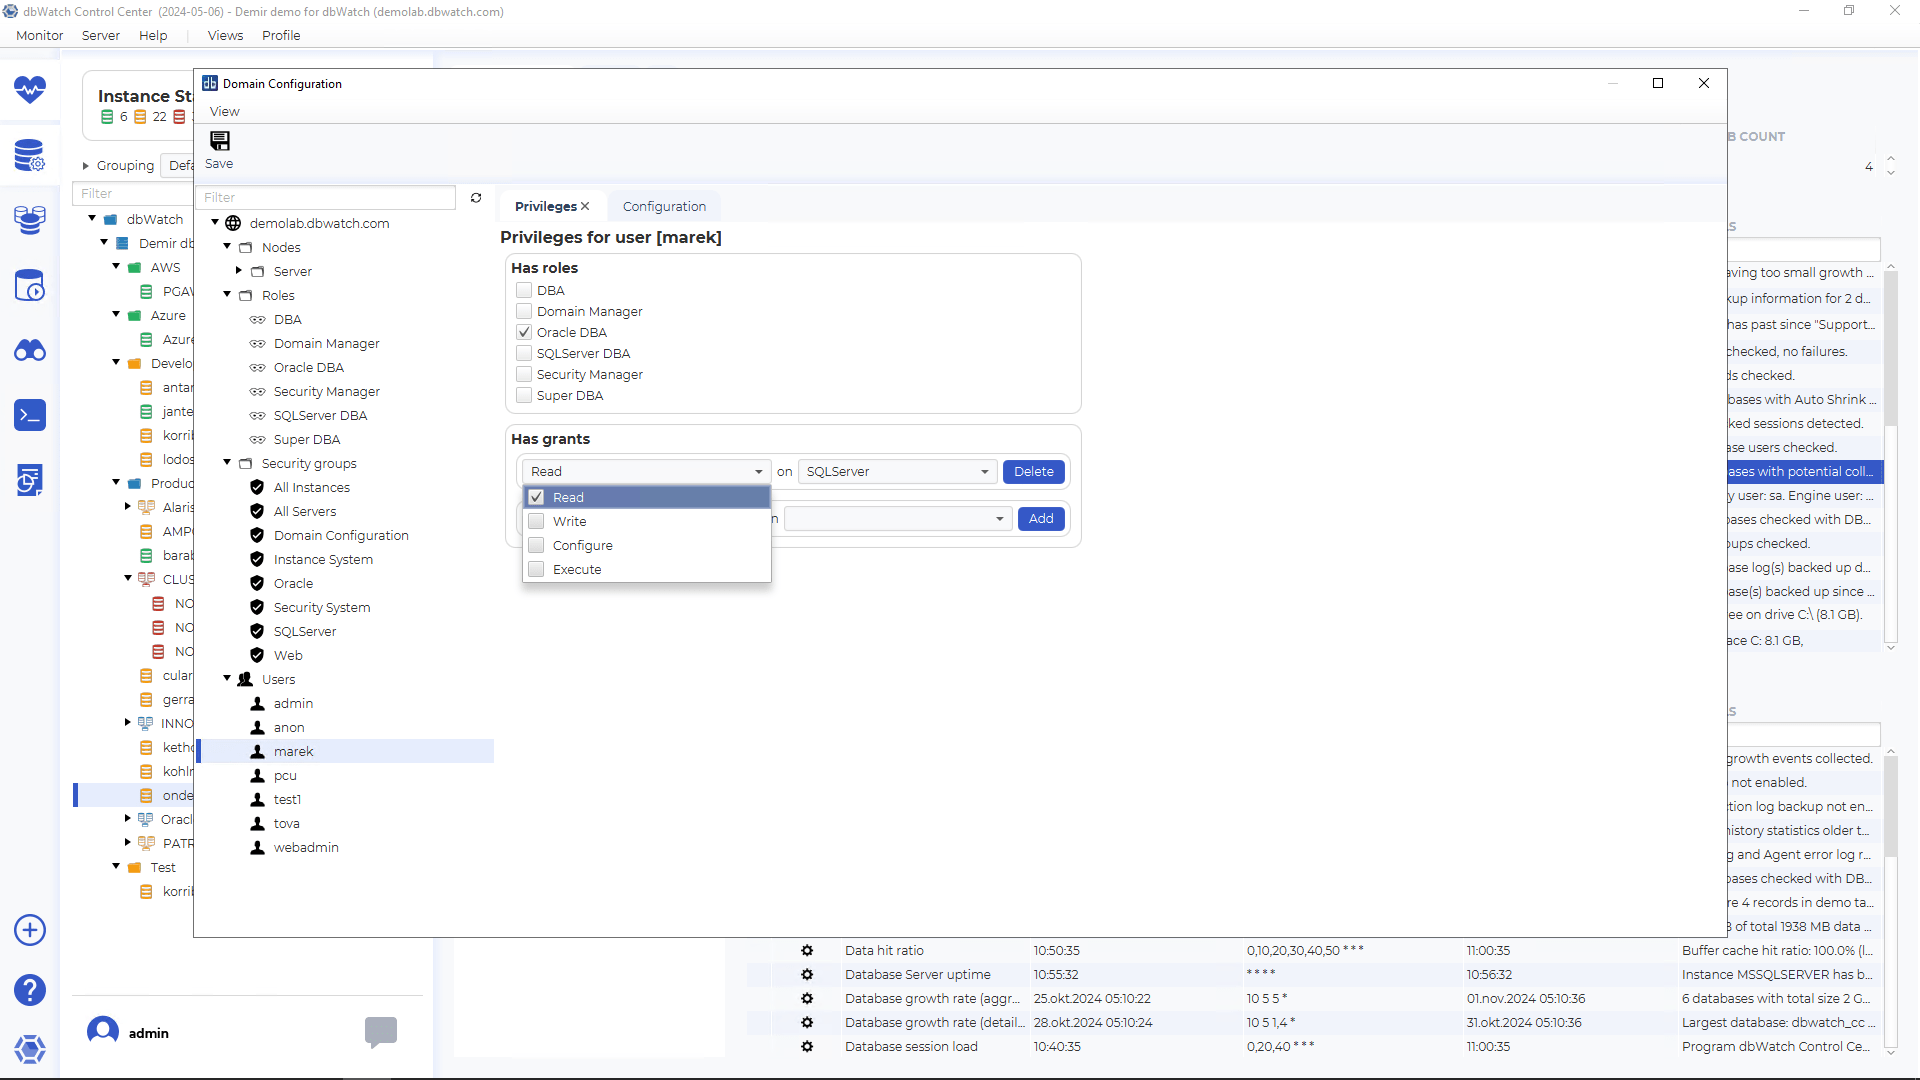
Task: Click the Filter field in Domain Configuration
Action: pos(326,198)
